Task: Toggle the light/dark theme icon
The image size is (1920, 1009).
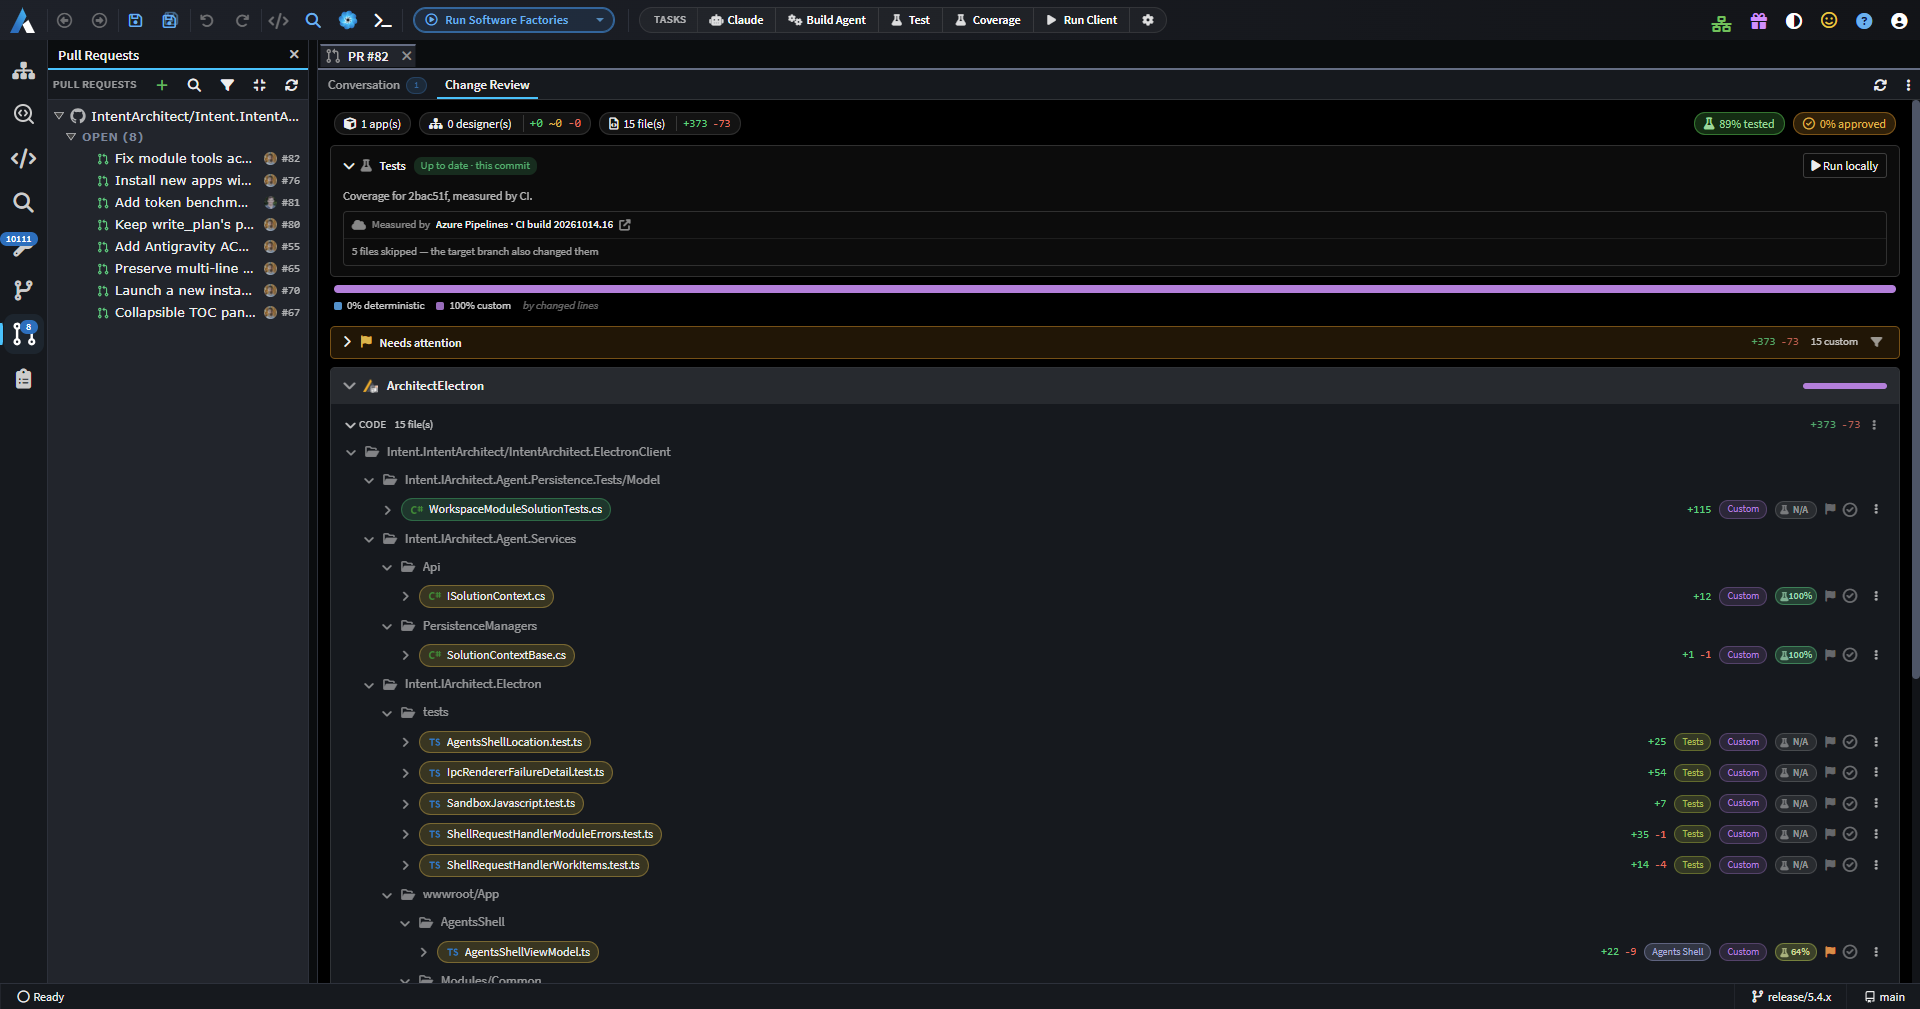Action: (x=1794, y=21)
